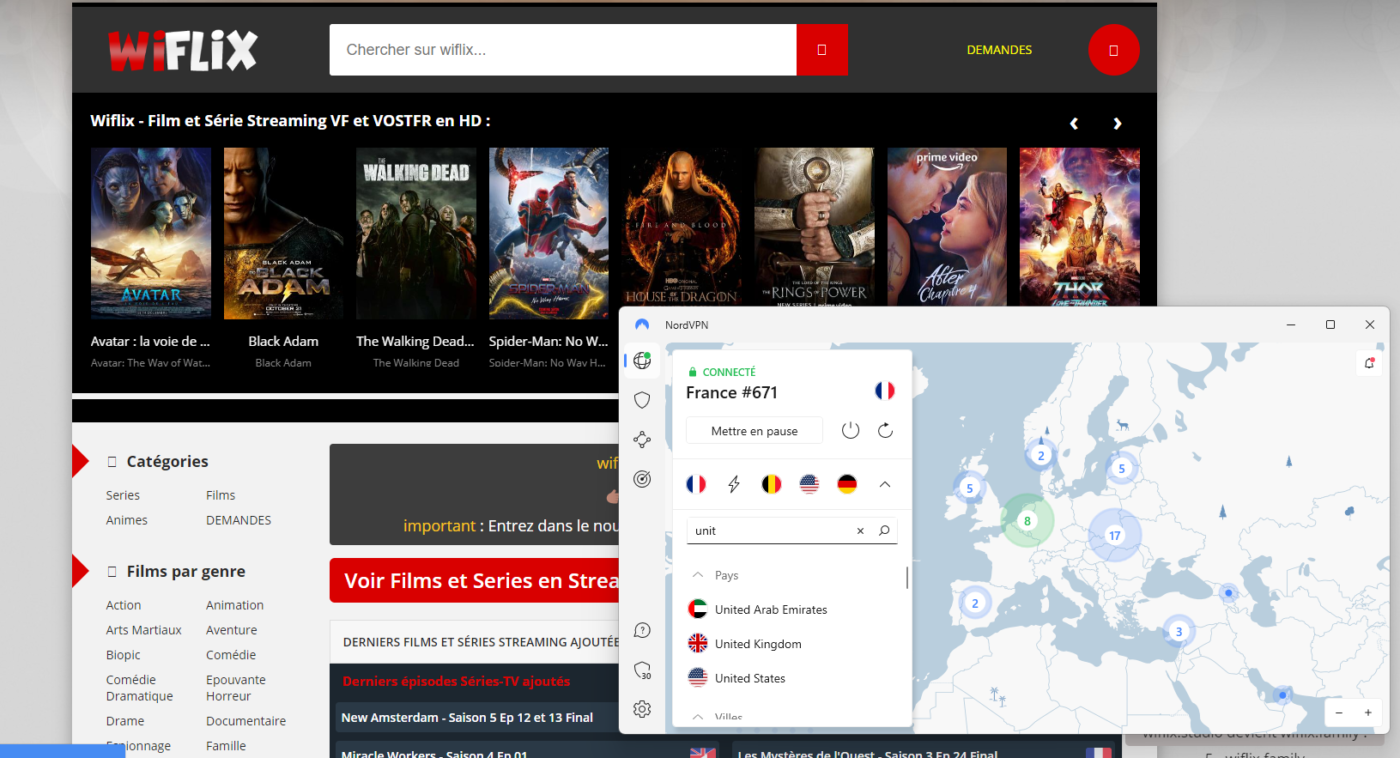
Task: Click the magnifier in NordVPN search box
Action: coord(884,531)
